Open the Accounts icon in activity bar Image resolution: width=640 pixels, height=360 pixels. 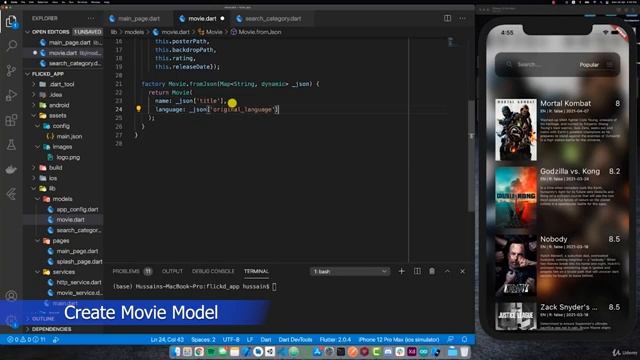click(x=11, y=296)
